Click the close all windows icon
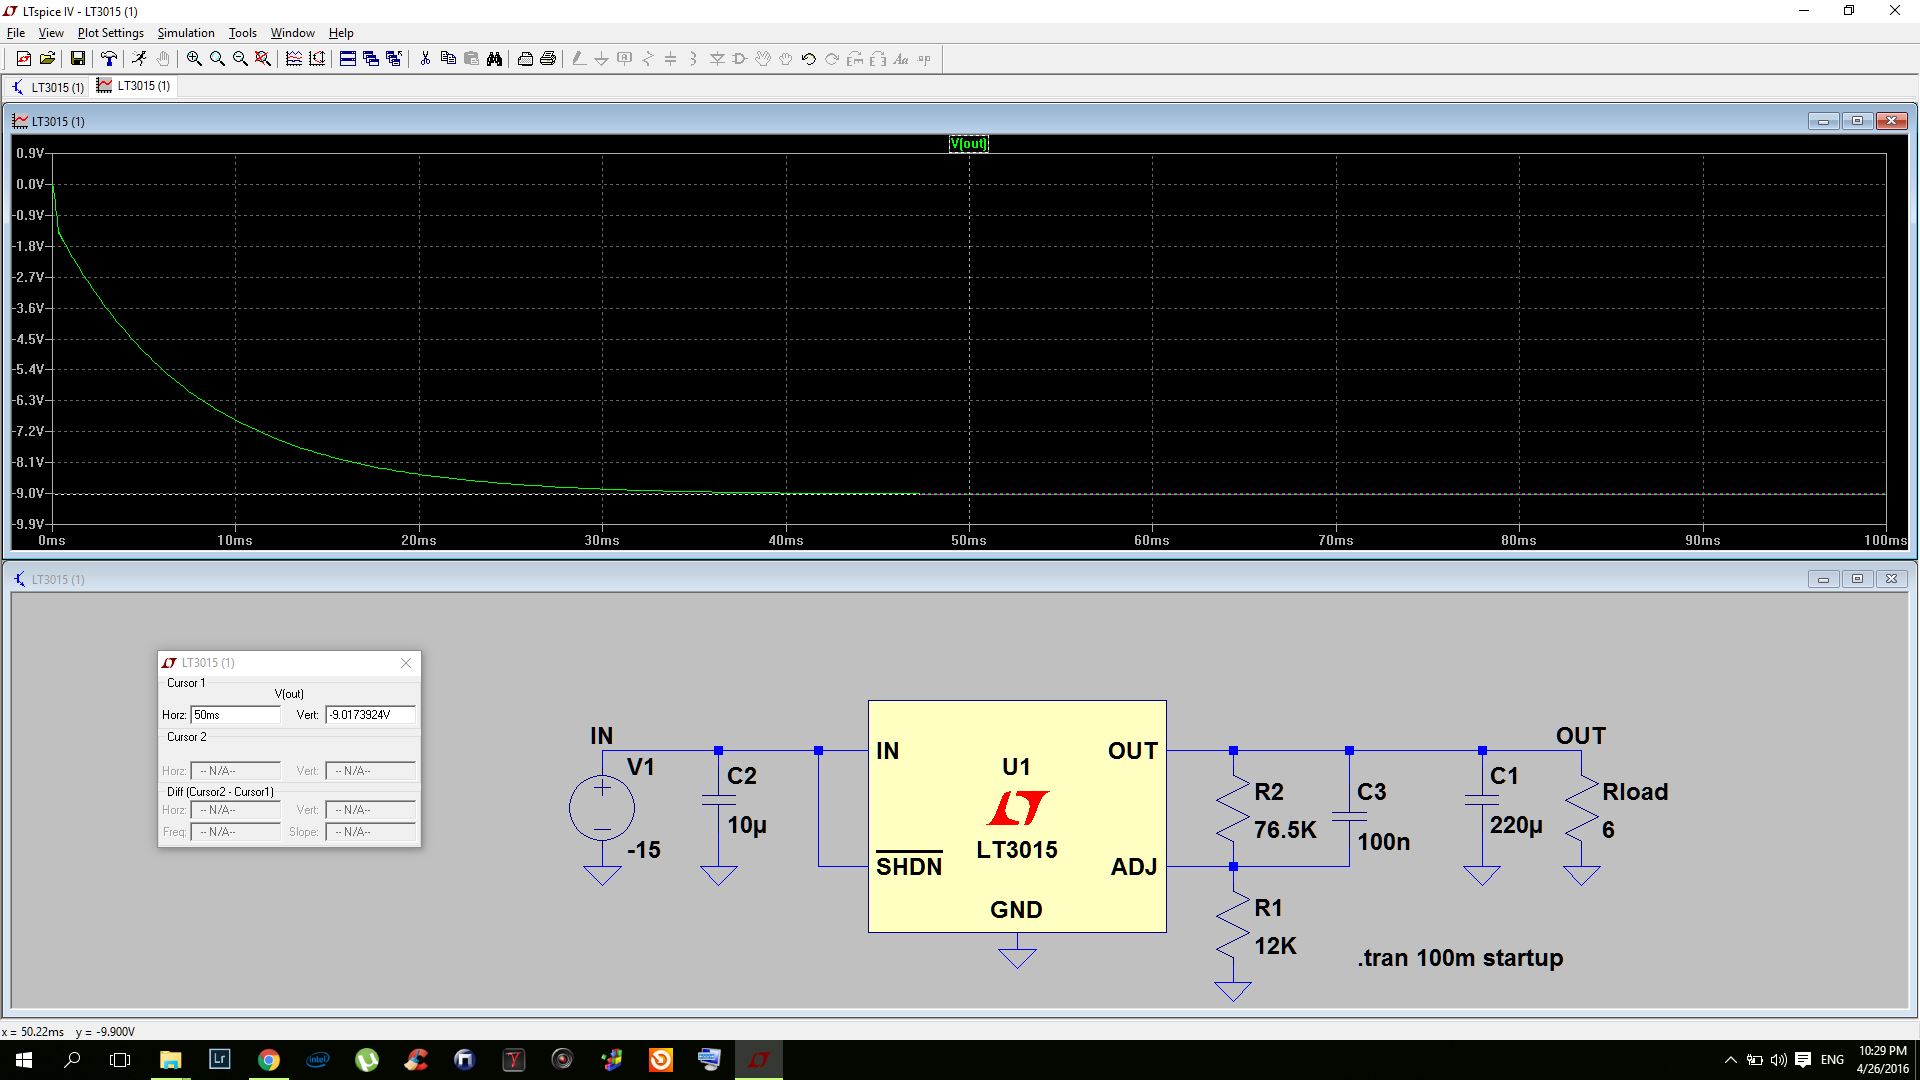Screen dimensions: 1920x1080 click(394, 59)
